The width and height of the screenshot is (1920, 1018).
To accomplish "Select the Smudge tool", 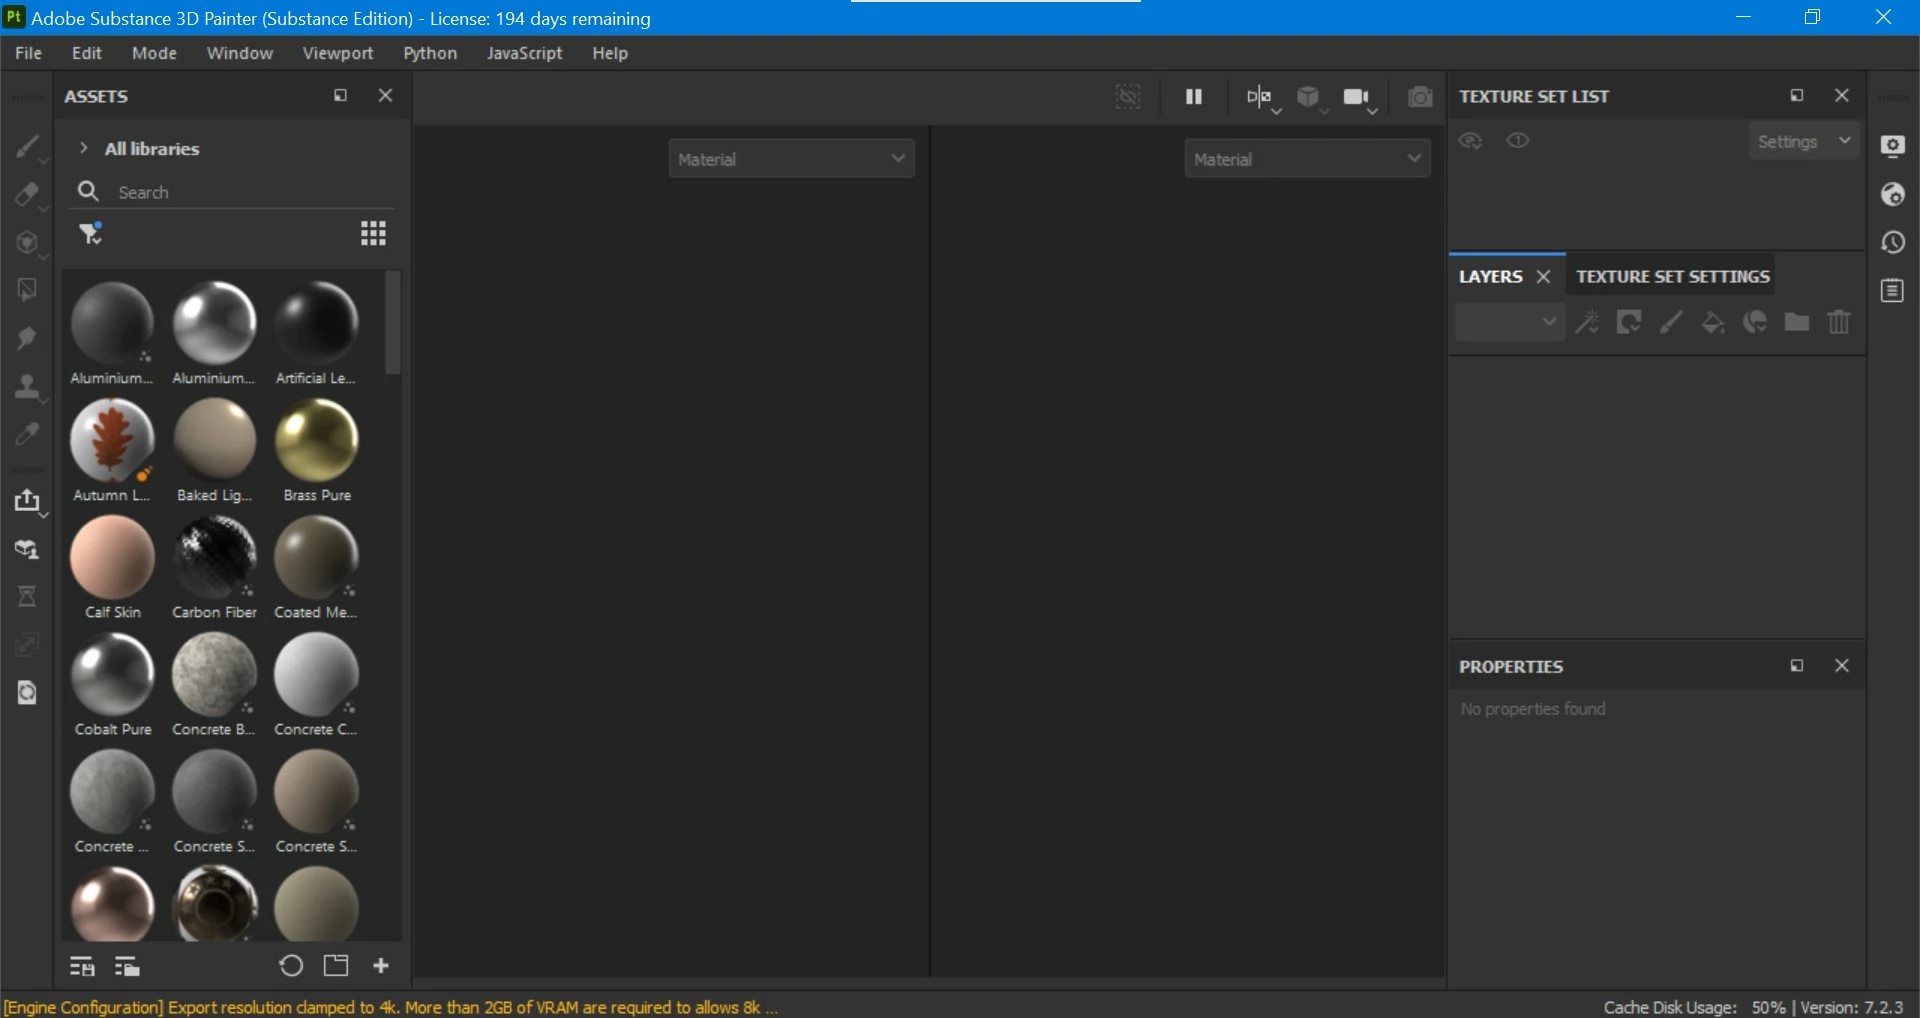I will tap(27, 338).
